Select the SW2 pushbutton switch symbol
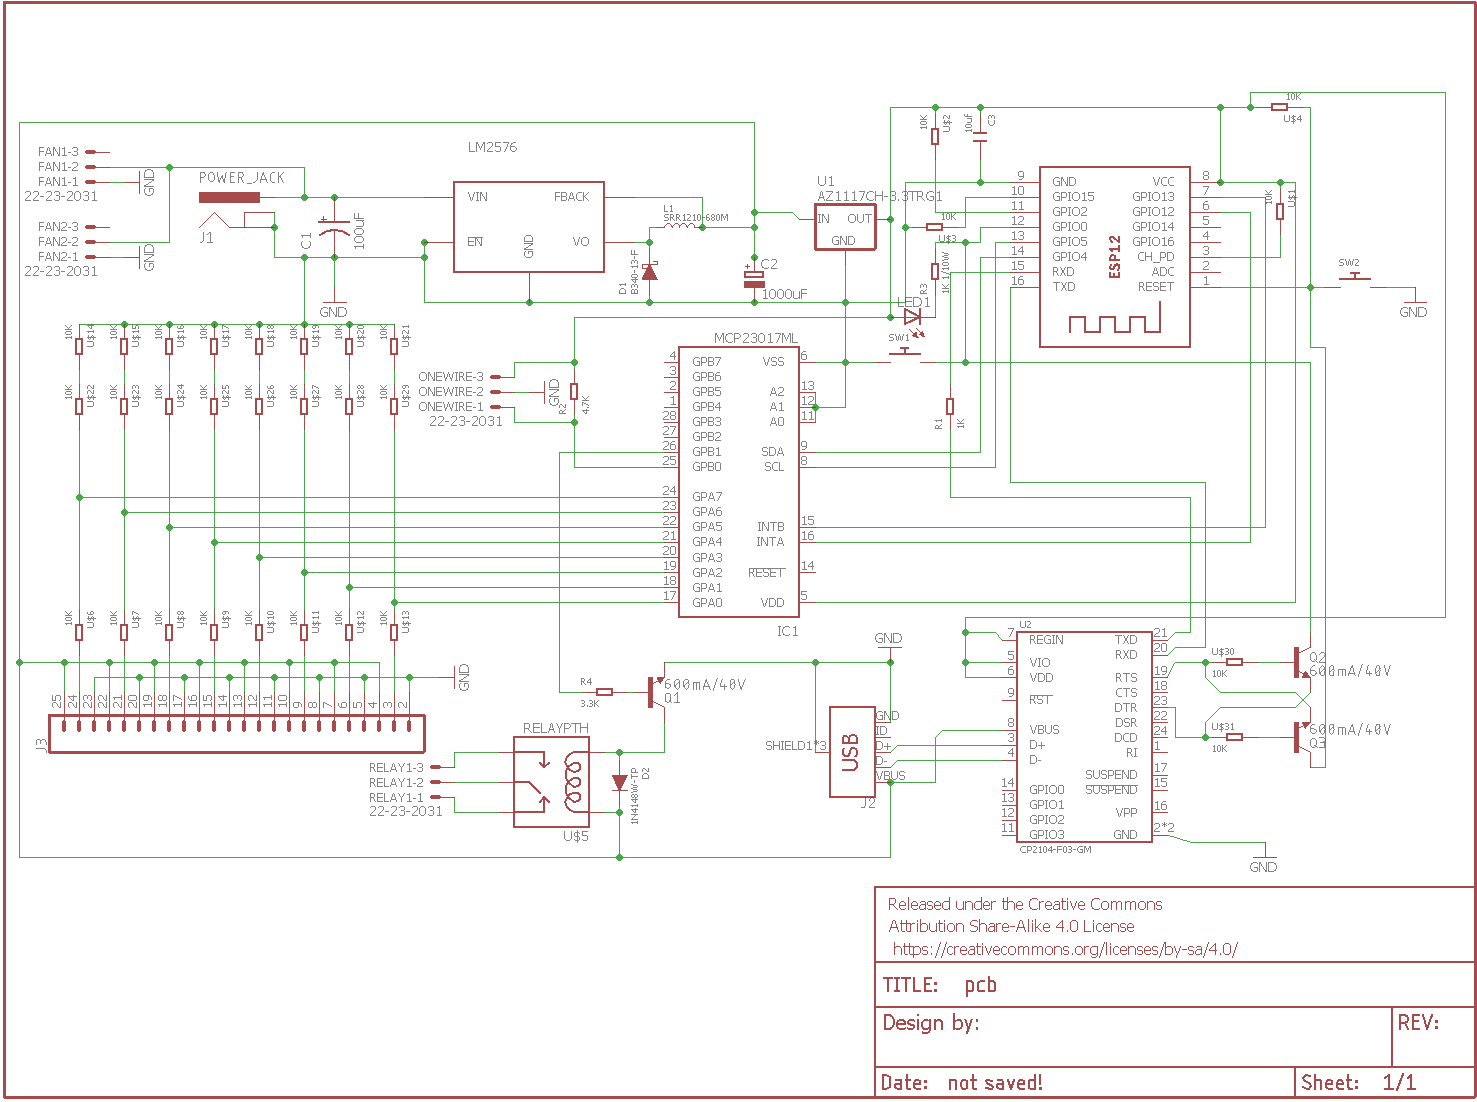 click(1355, 279)
